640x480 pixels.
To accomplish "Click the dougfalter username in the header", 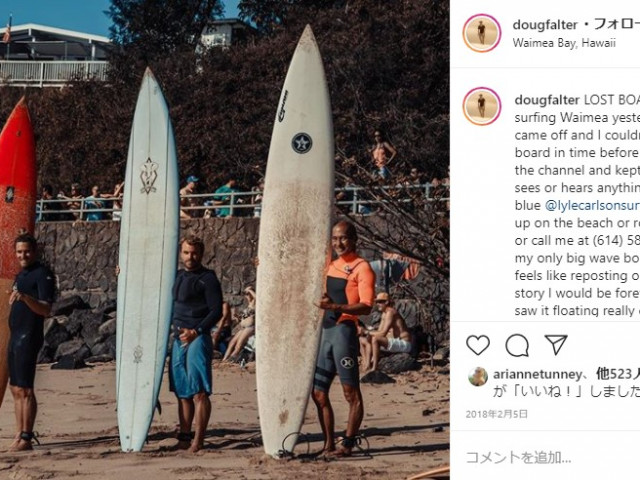I will [x=545, y=25].
